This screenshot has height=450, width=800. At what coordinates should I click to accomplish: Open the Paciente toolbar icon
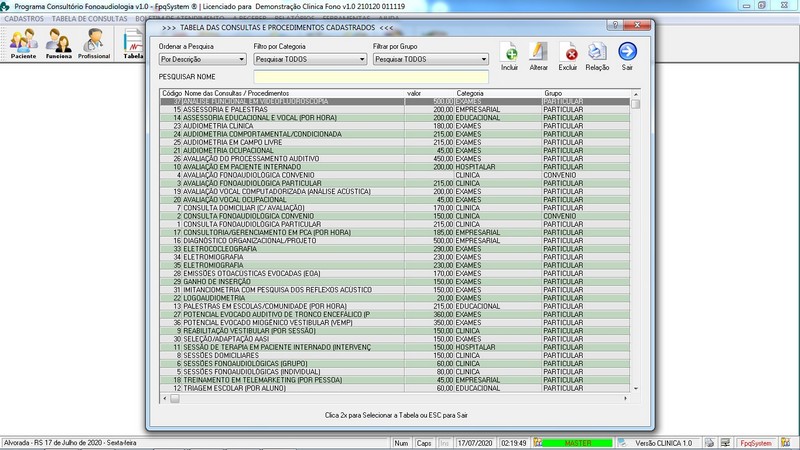pos(22,43)
